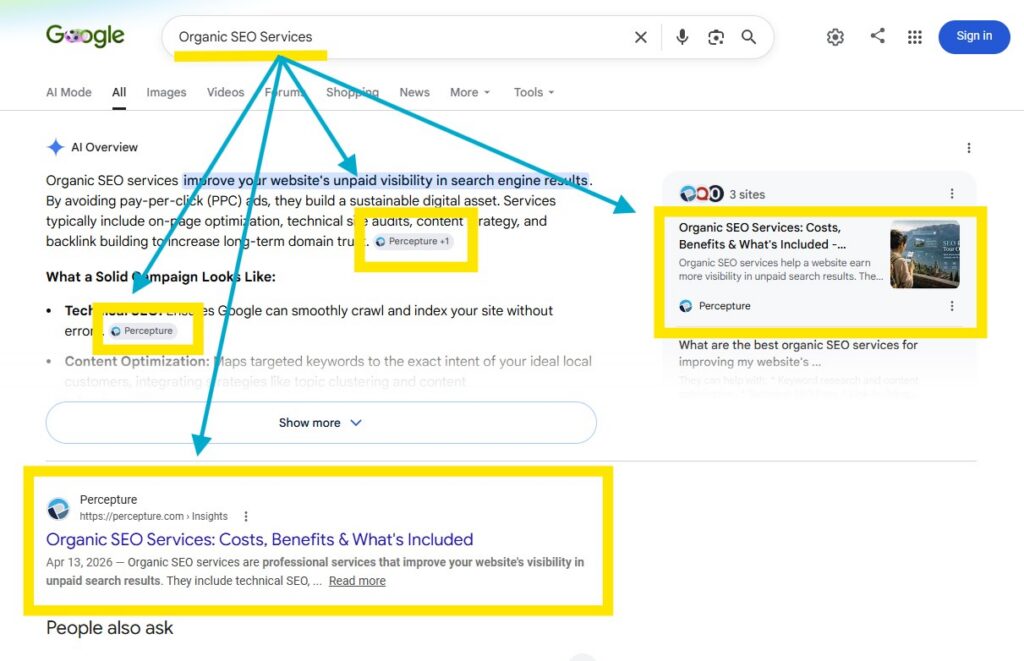Open the Google apps grid icon

(915, 37)
